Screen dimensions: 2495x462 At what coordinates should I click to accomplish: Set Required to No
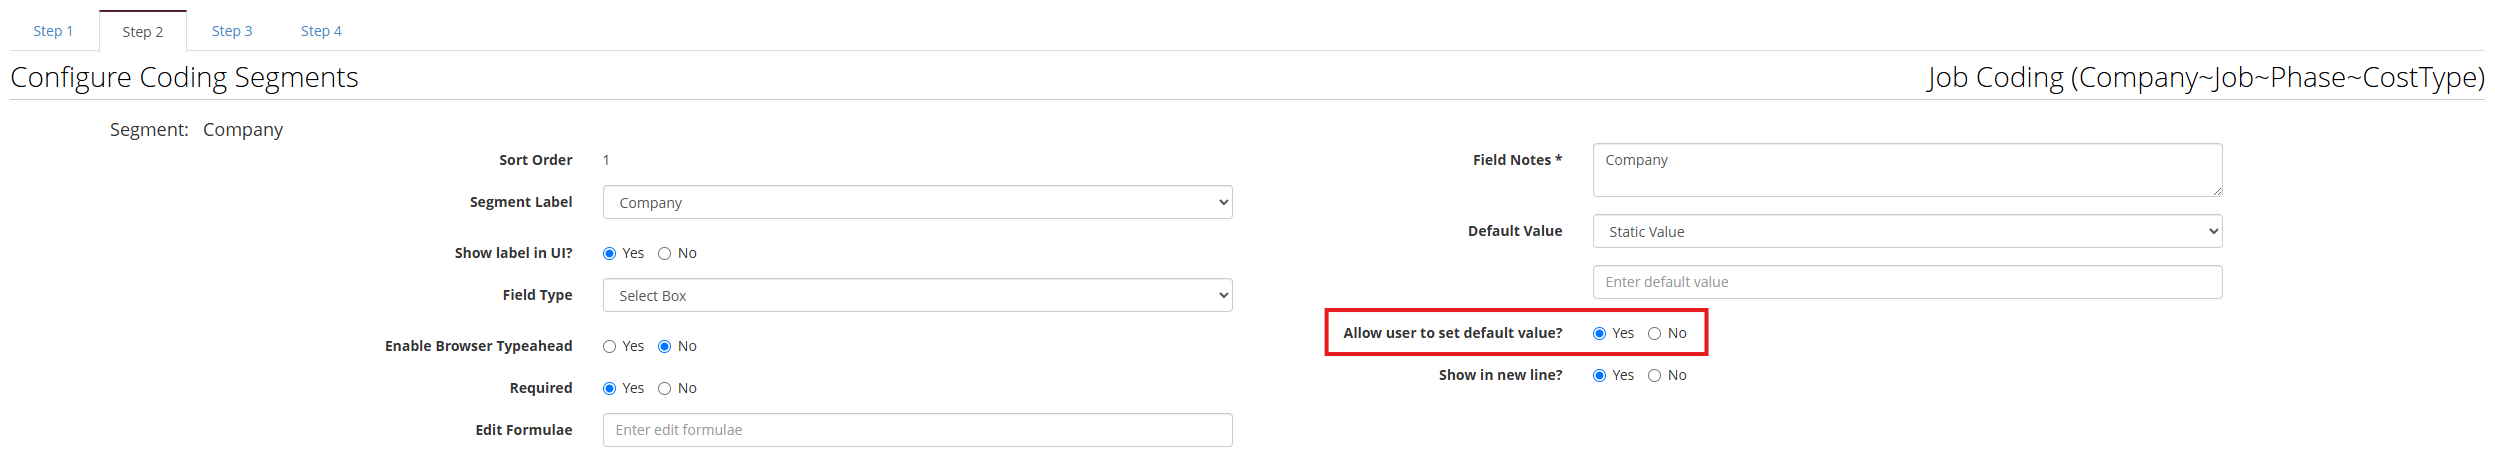(665, 389)
